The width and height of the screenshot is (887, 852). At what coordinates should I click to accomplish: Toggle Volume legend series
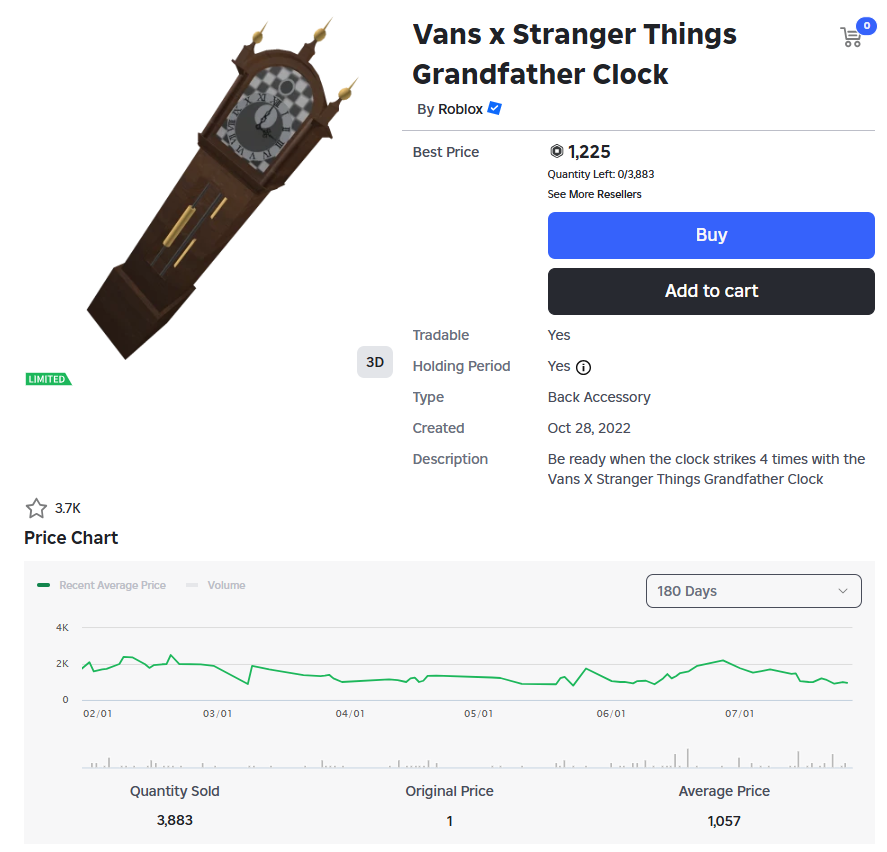pyautogui.click(x=216, y=585)
